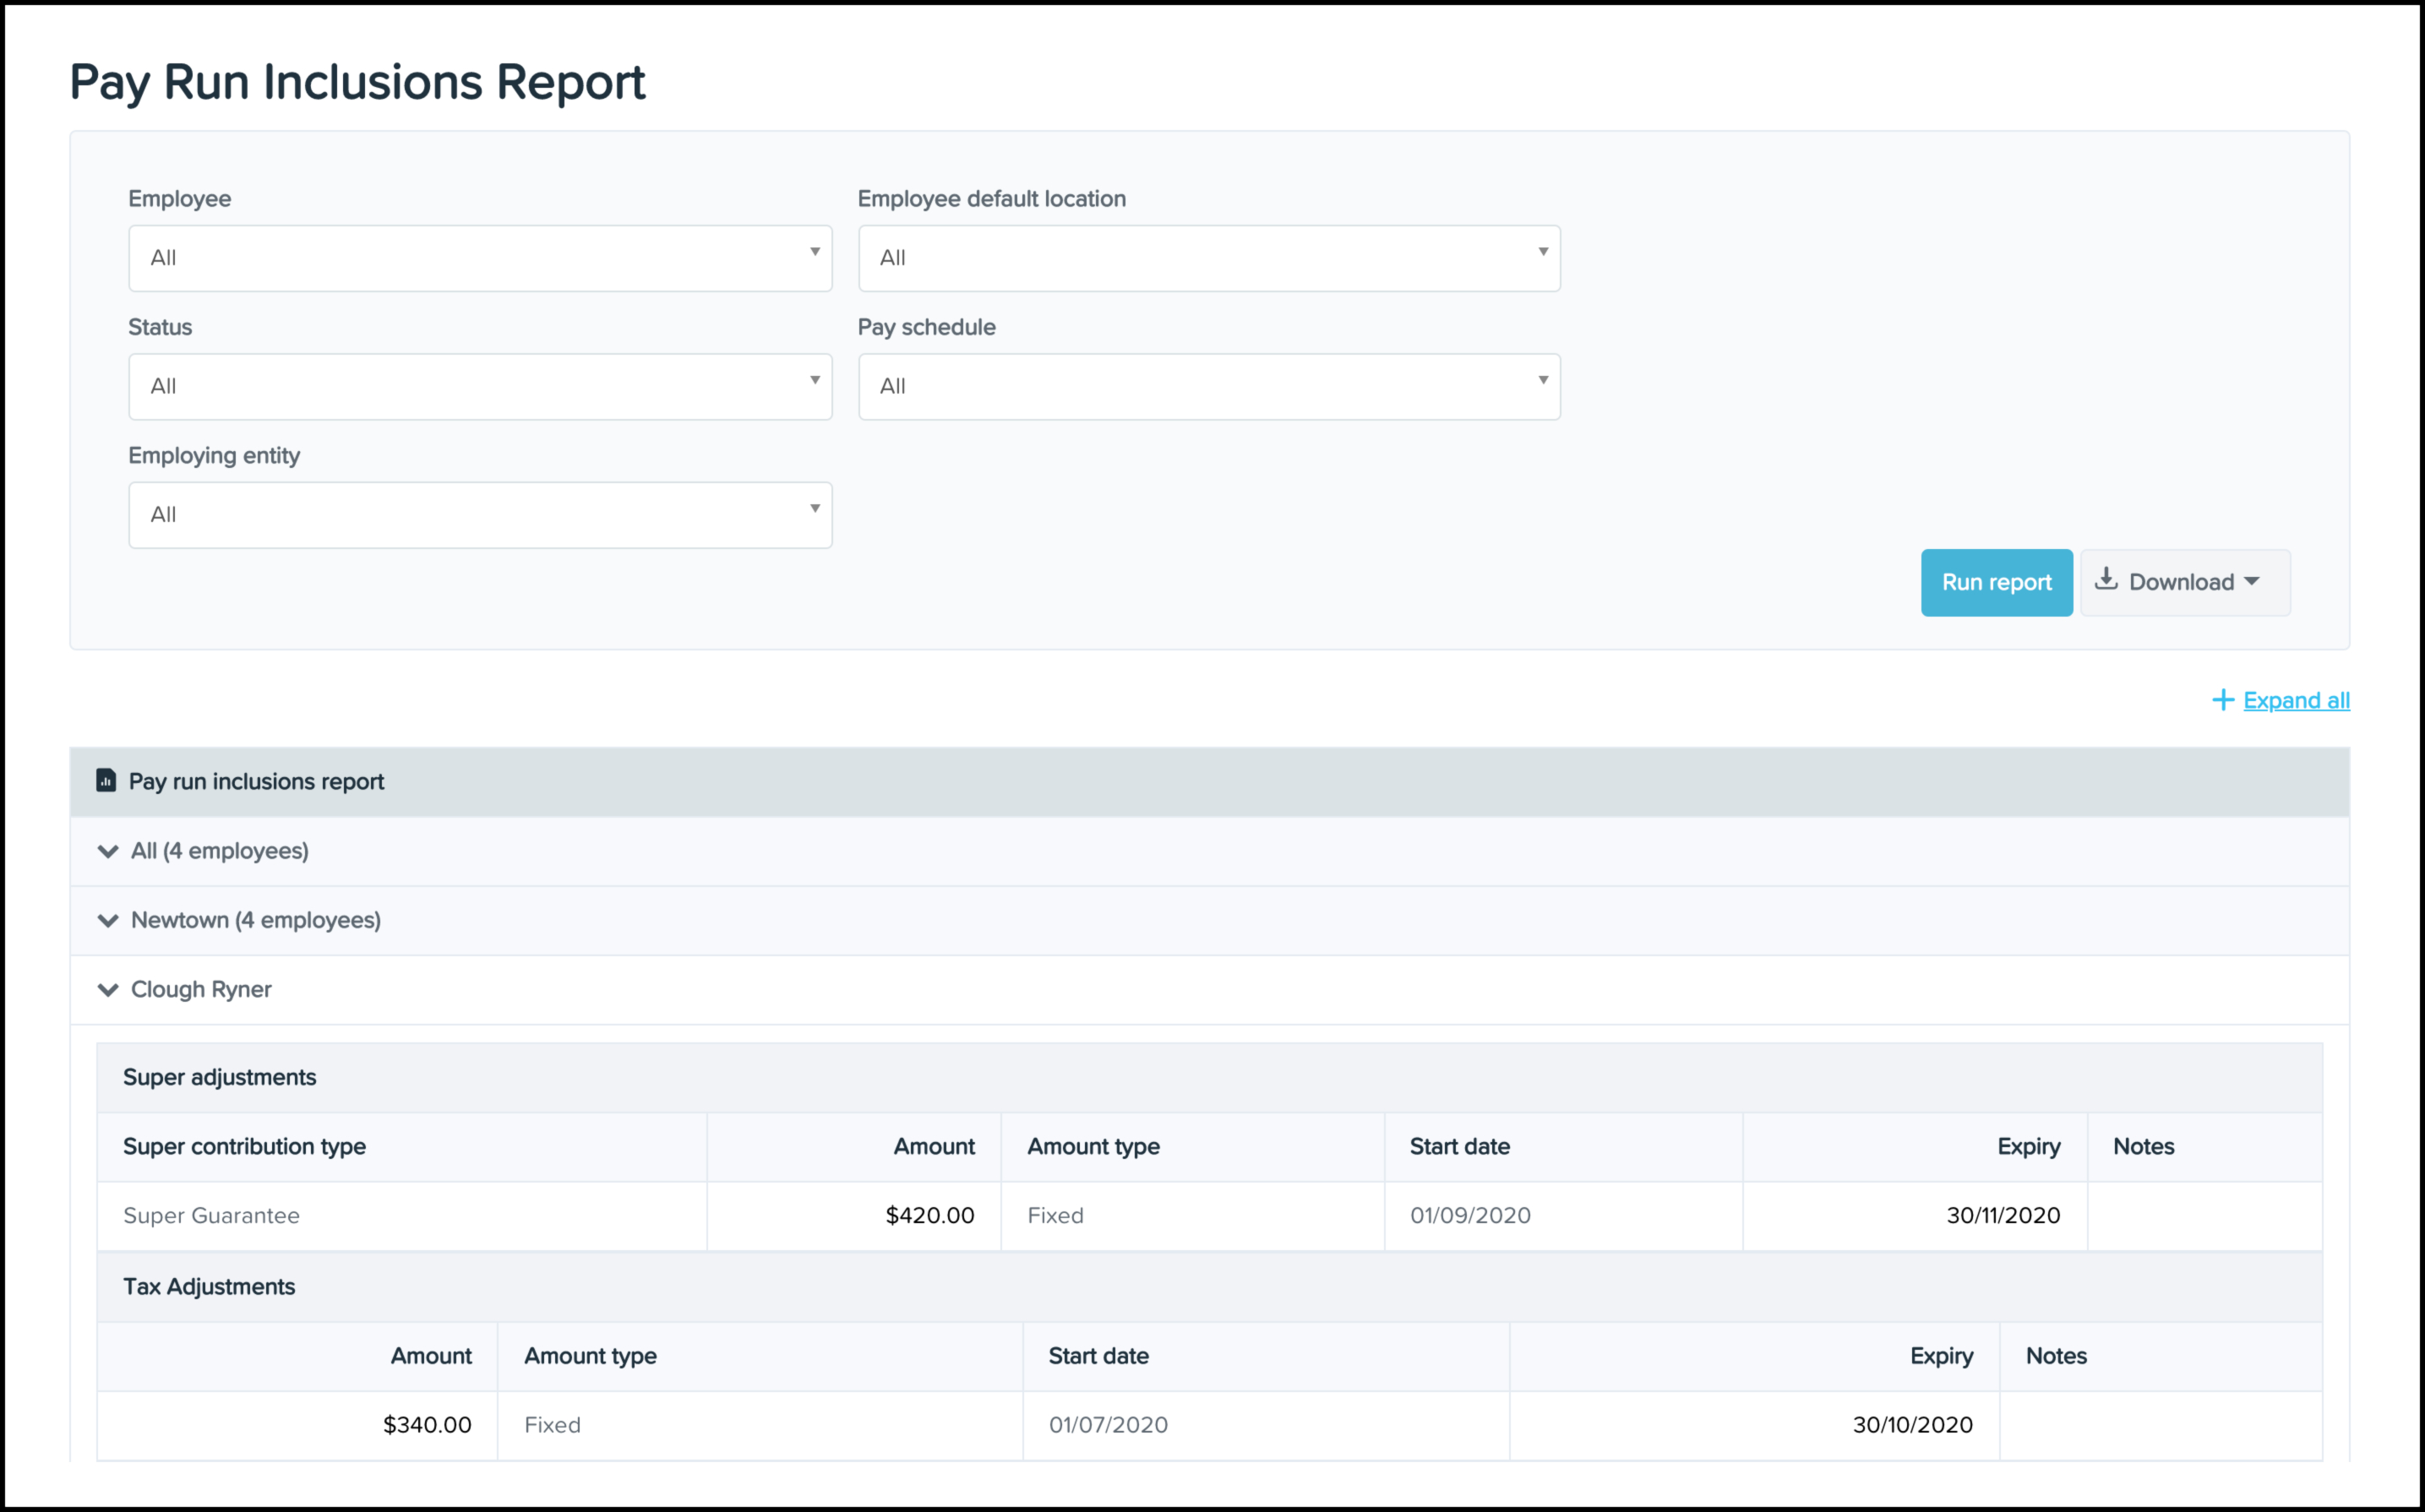Open the Employee dropdown
The width and height of the screenshot is (2425, 1512).
point(480,258)
